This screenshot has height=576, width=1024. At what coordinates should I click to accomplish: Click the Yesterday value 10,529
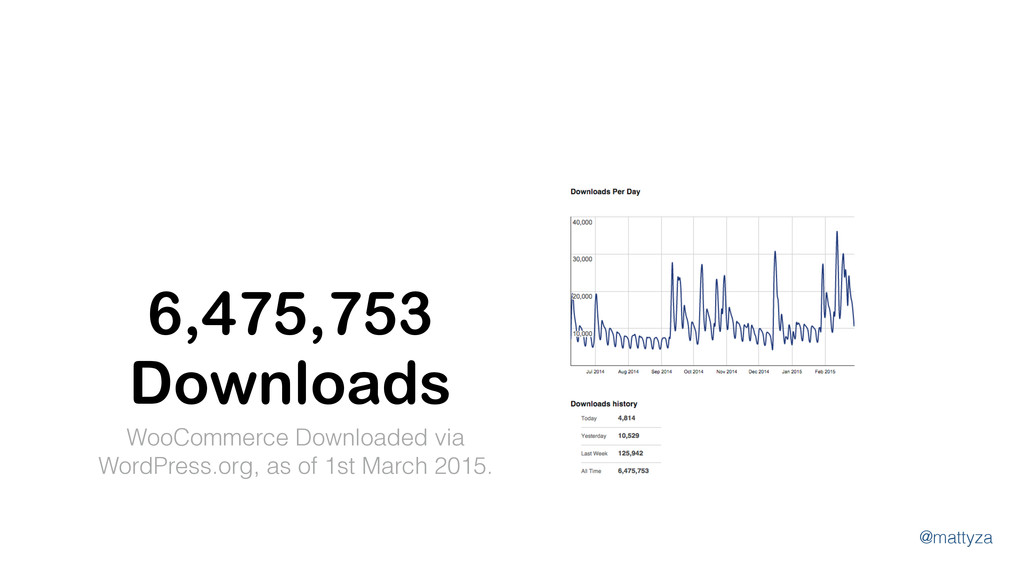tap(629, 436)
